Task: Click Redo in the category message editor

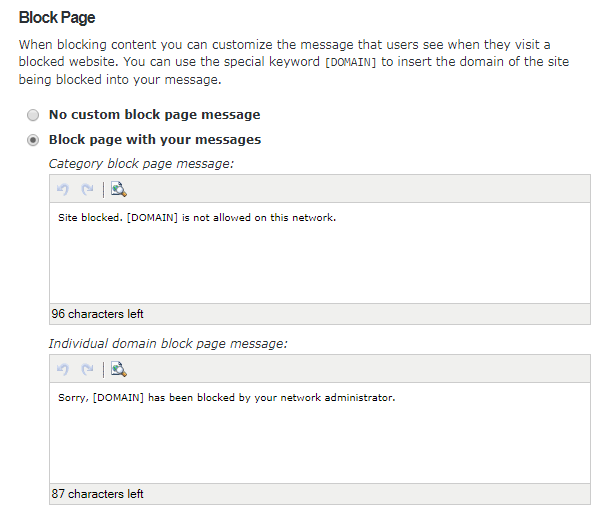Action: tap(87, 190)
